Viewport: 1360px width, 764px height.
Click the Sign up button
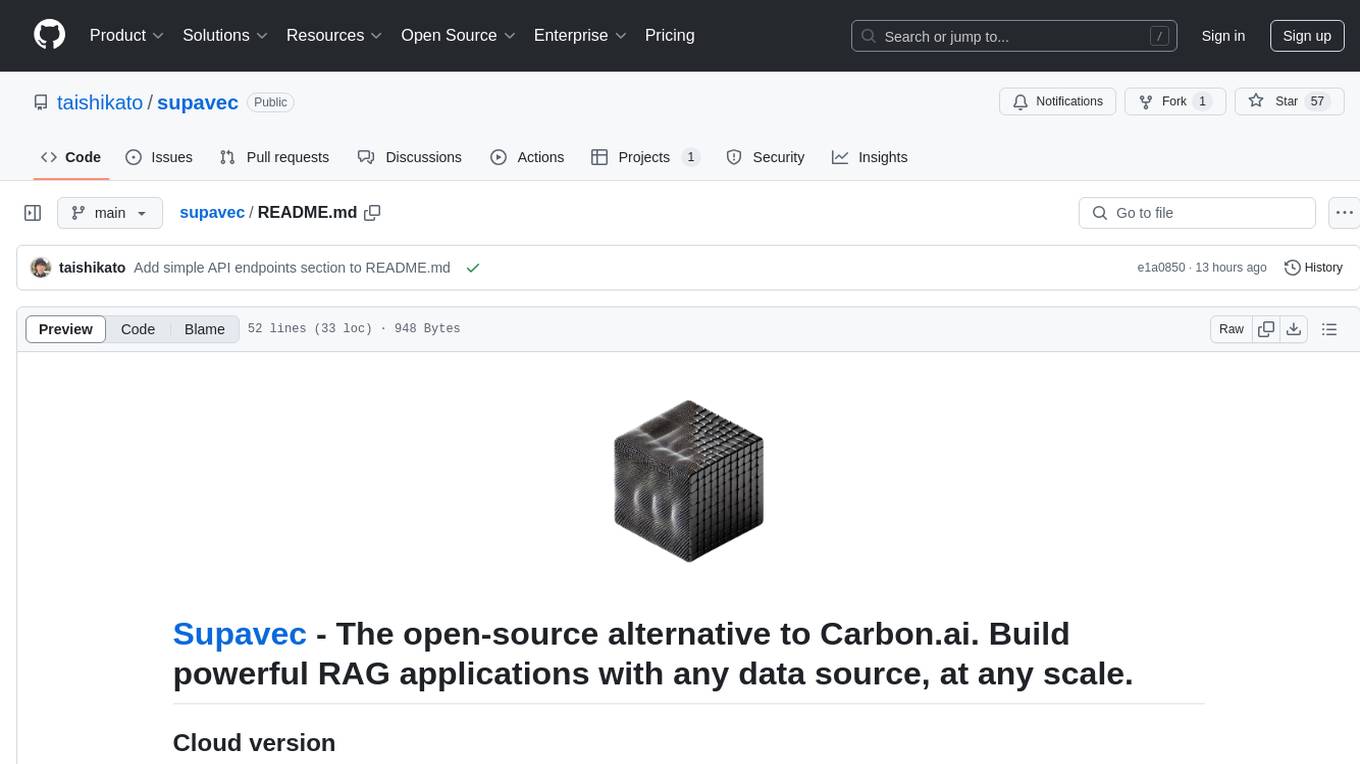pyautogui.click(x=1307, y=36)
